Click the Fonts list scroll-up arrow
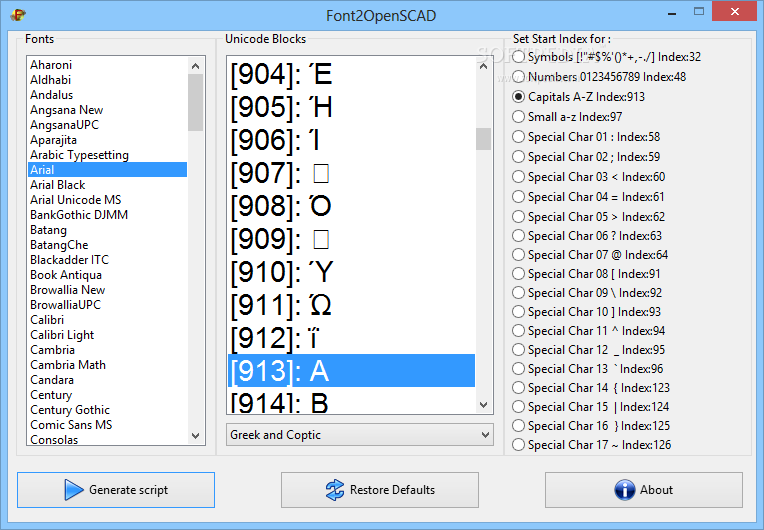 click(x=195, y=66)
